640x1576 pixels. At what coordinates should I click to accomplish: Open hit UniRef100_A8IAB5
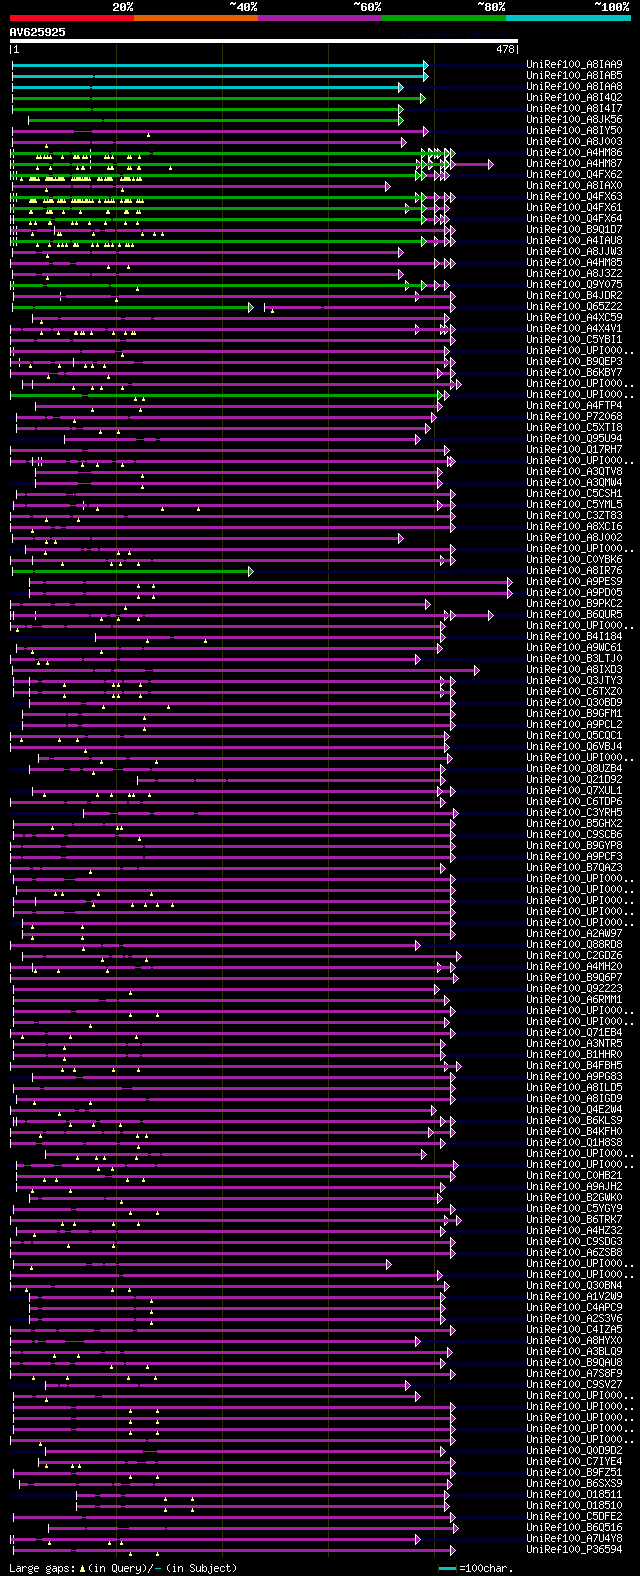click(x=574, y=75)
